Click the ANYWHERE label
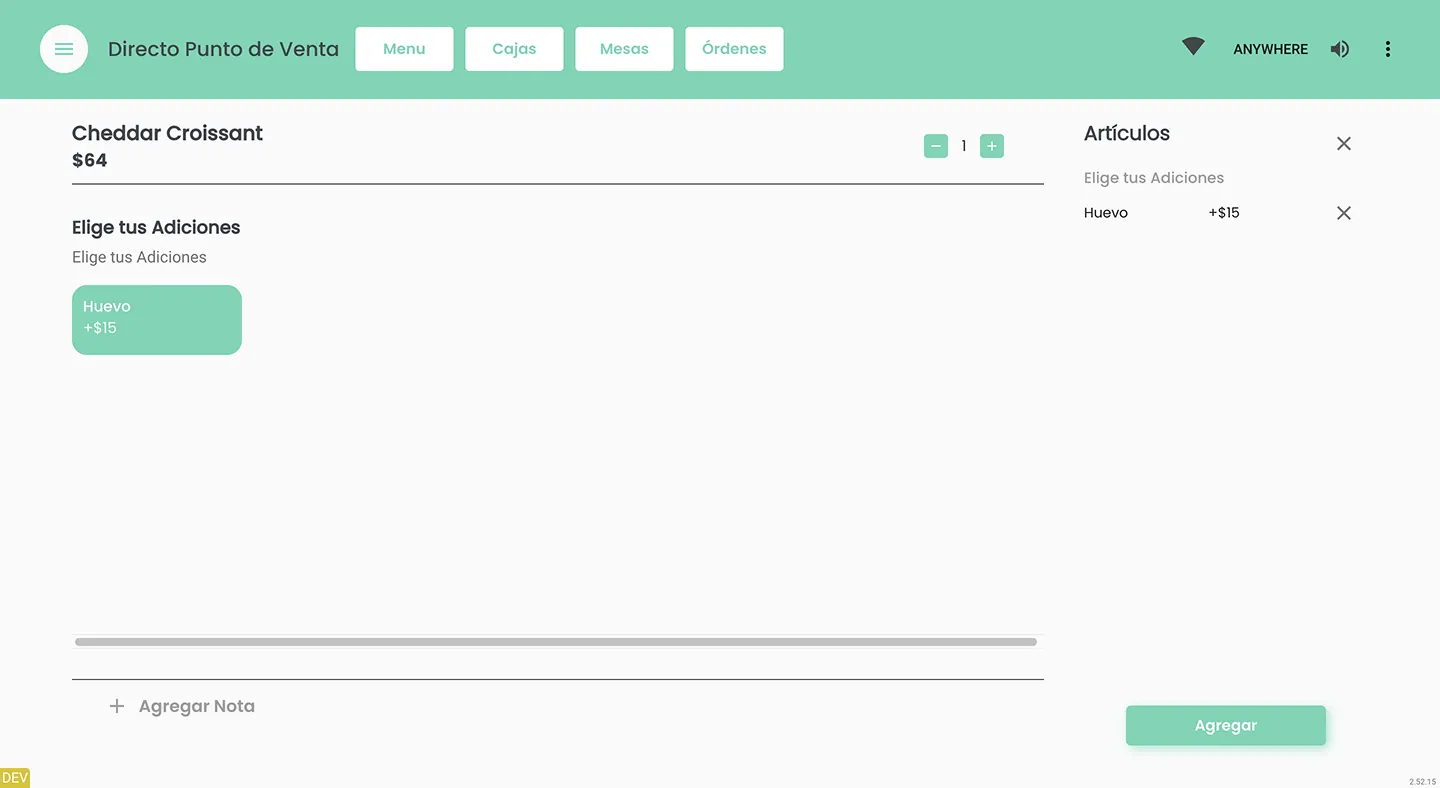The image size is (1440, 788). click(1270, 49)
